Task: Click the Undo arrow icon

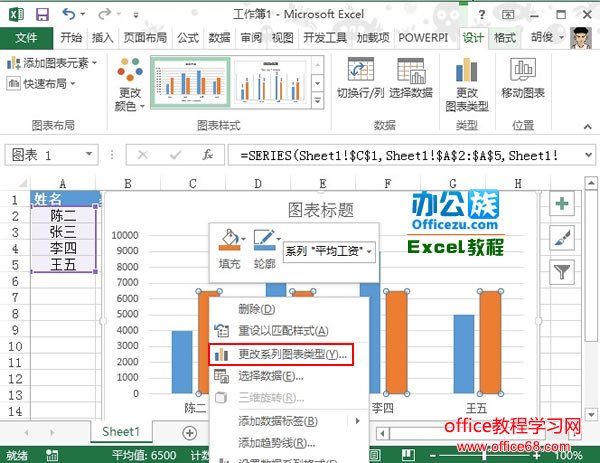Action: (x=69, y=14)
